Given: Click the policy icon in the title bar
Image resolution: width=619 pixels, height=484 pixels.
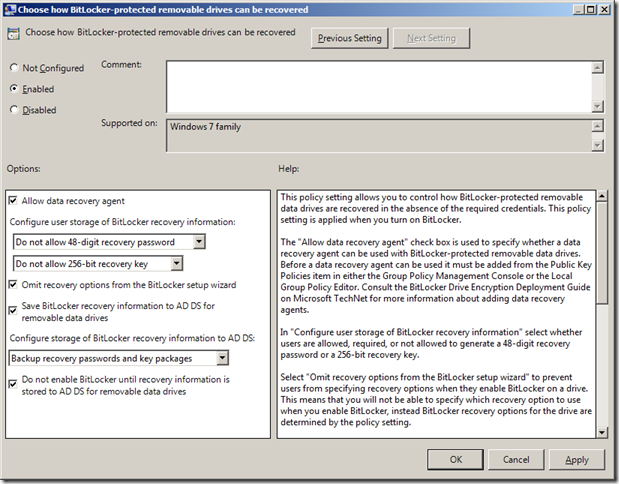Looking at the screenshot, I should point(11,9).
